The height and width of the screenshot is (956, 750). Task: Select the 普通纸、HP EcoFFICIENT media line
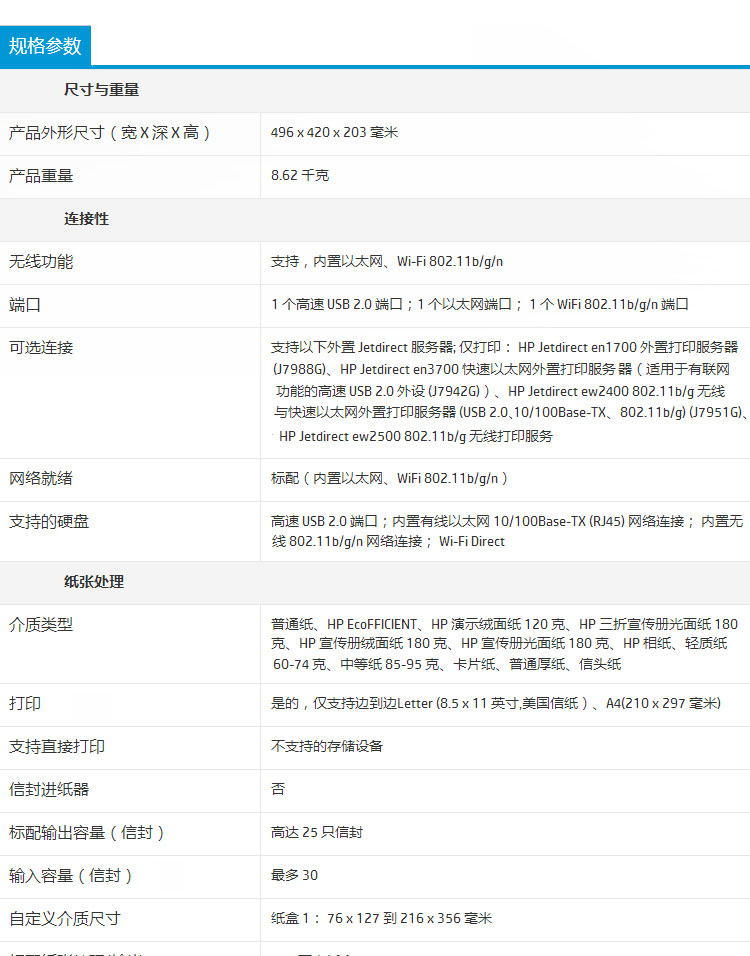504,624
